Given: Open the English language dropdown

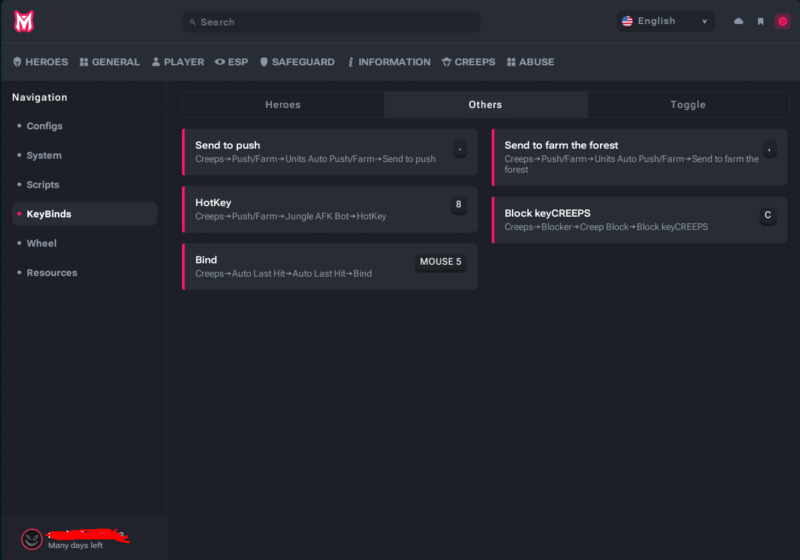Looking at the screenshot, I should 665,21.
